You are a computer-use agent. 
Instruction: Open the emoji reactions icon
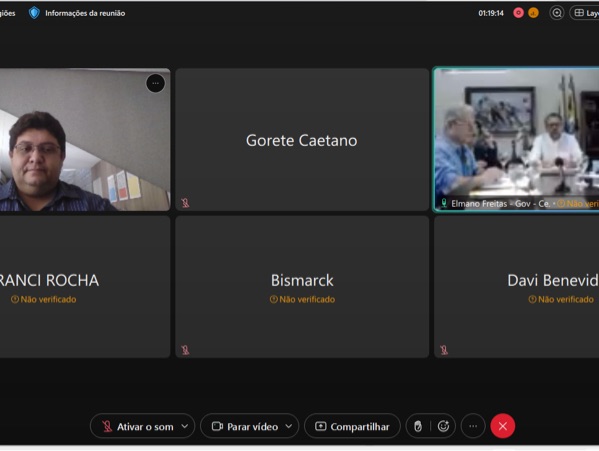[443, 426]
